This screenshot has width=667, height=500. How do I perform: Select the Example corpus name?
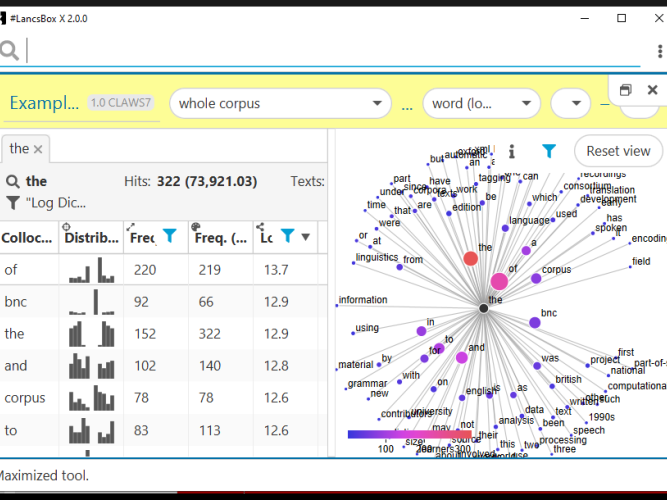click(x=44, y=103)
